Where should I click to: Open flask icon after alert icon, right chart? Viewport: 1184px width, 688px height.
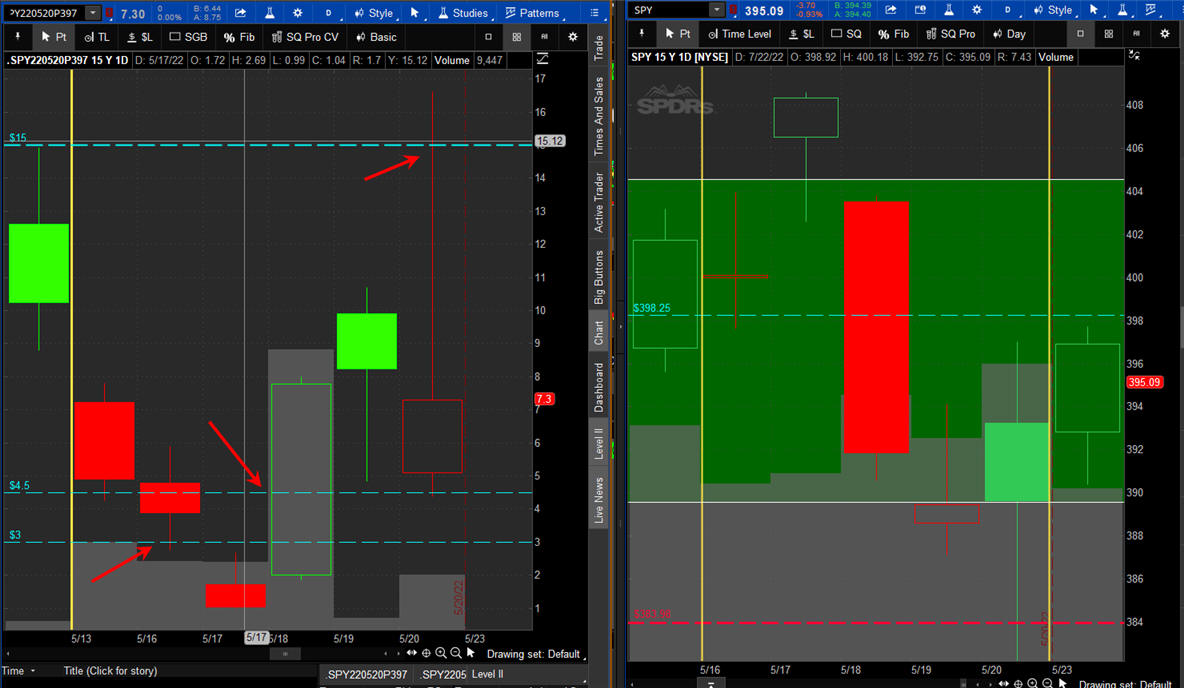tap(948, 10)
